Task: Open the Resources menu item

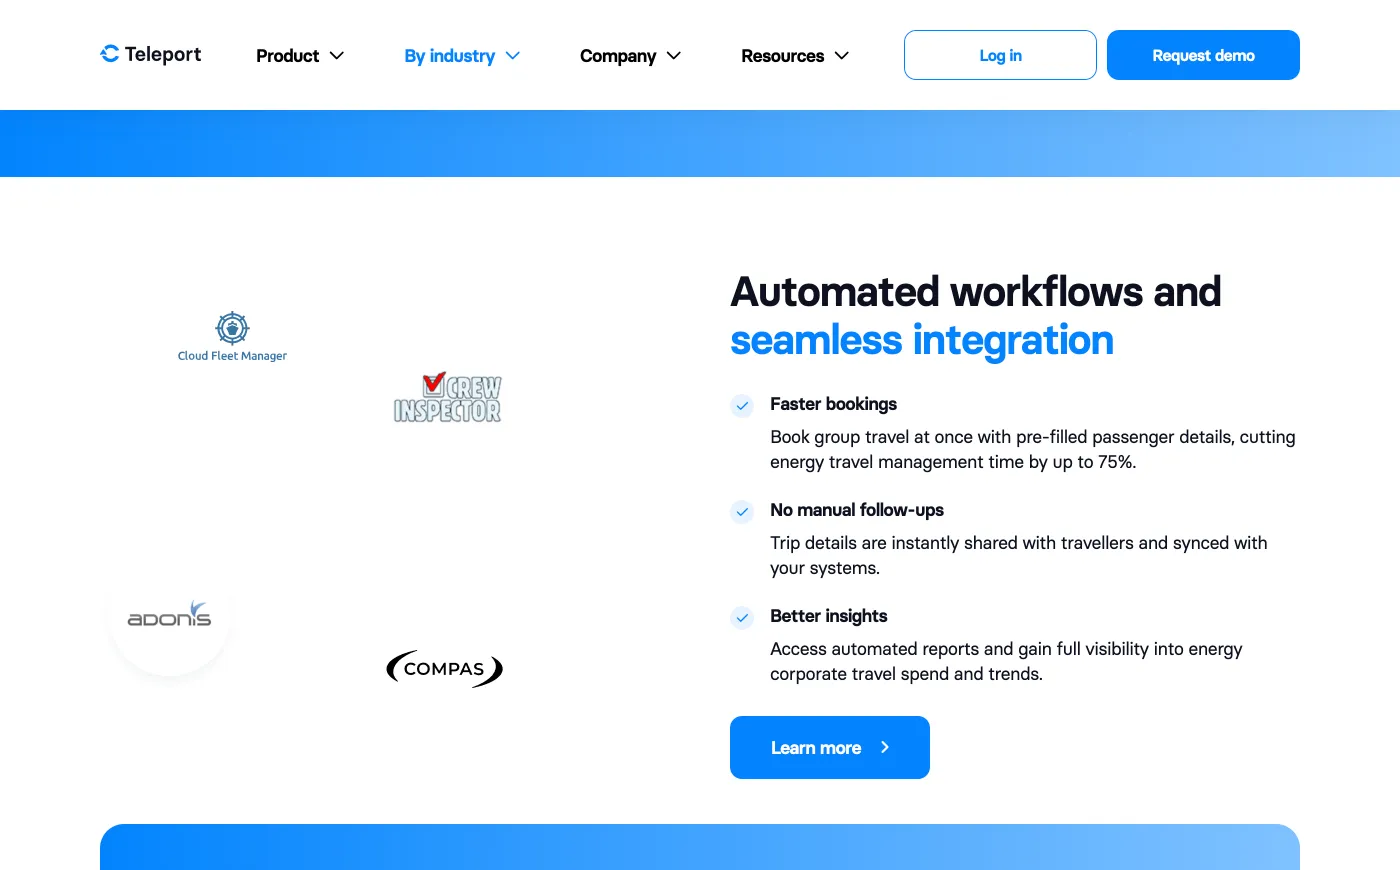Action: [x=782, y=56]
